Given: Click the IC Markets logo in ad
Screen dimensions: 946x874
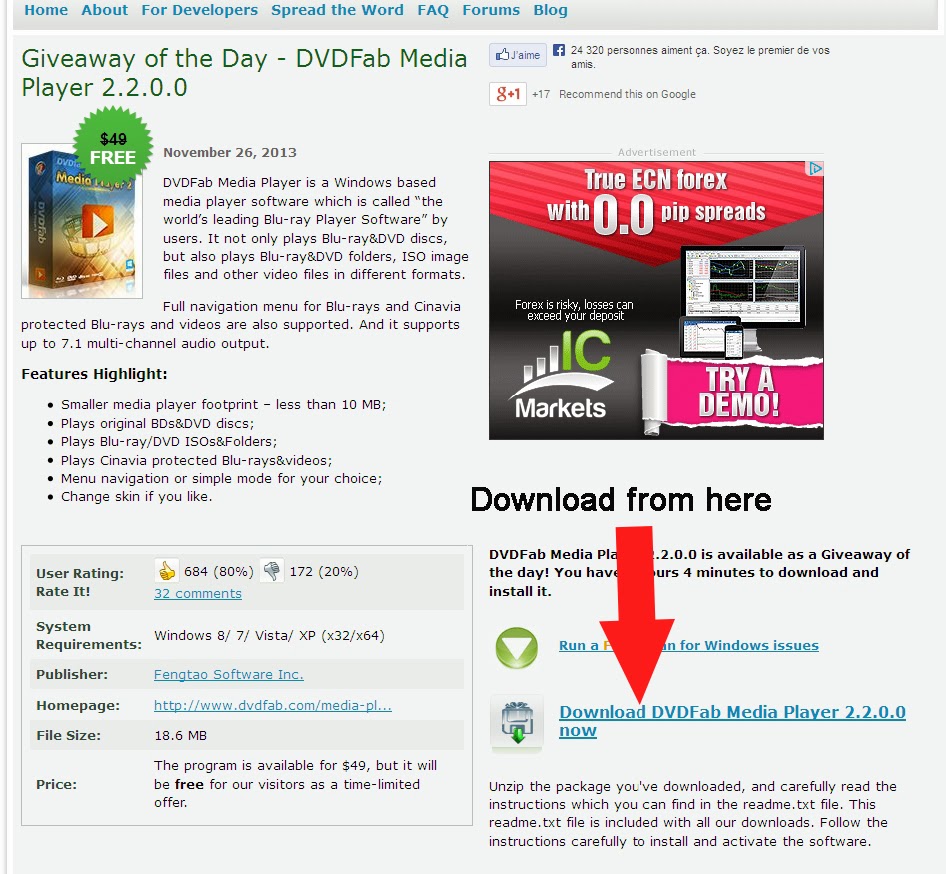Looking at the screenshot, I should pos(562,376).
